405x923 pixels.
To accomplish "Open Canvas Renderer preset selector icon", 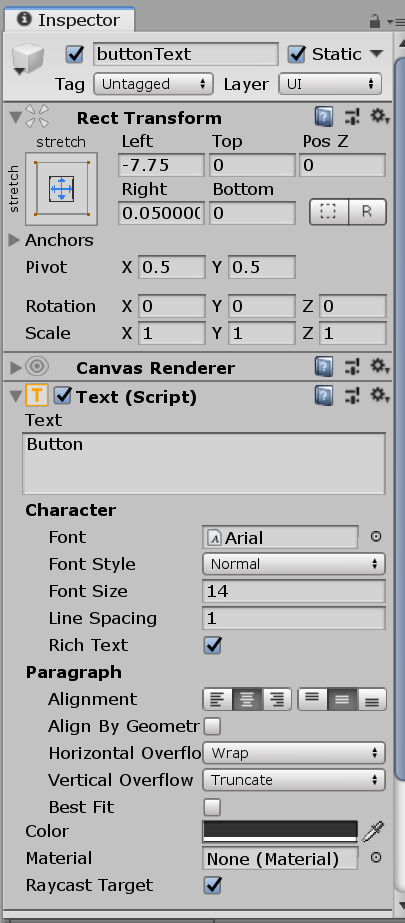I will (x=351, y=367).
